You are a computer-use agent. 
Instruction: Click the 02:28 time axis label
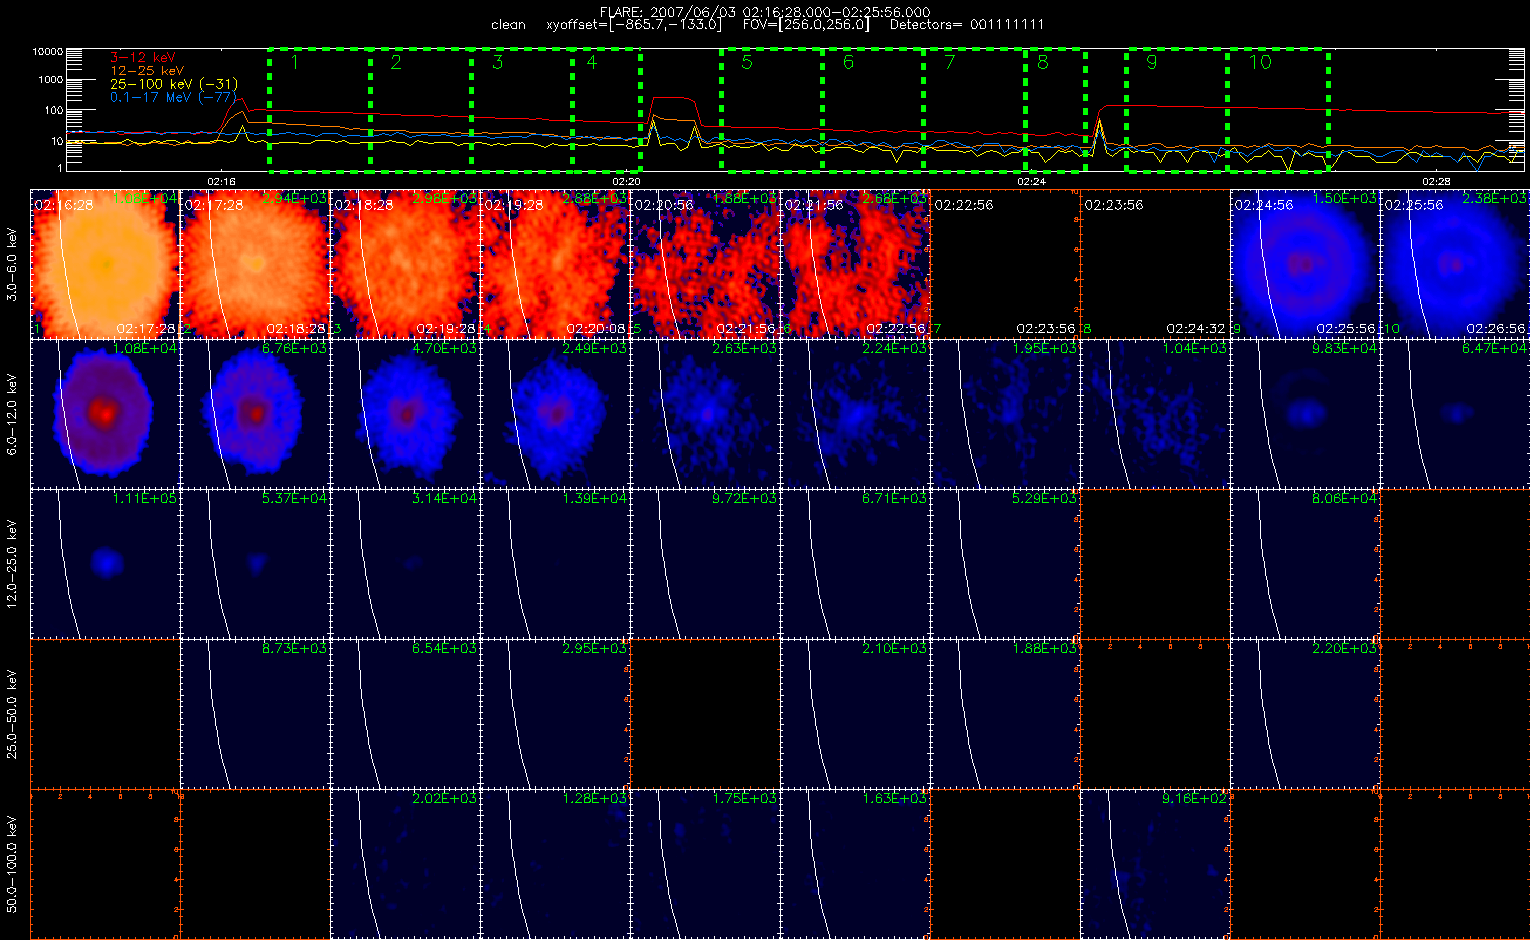coord(1436,181)
